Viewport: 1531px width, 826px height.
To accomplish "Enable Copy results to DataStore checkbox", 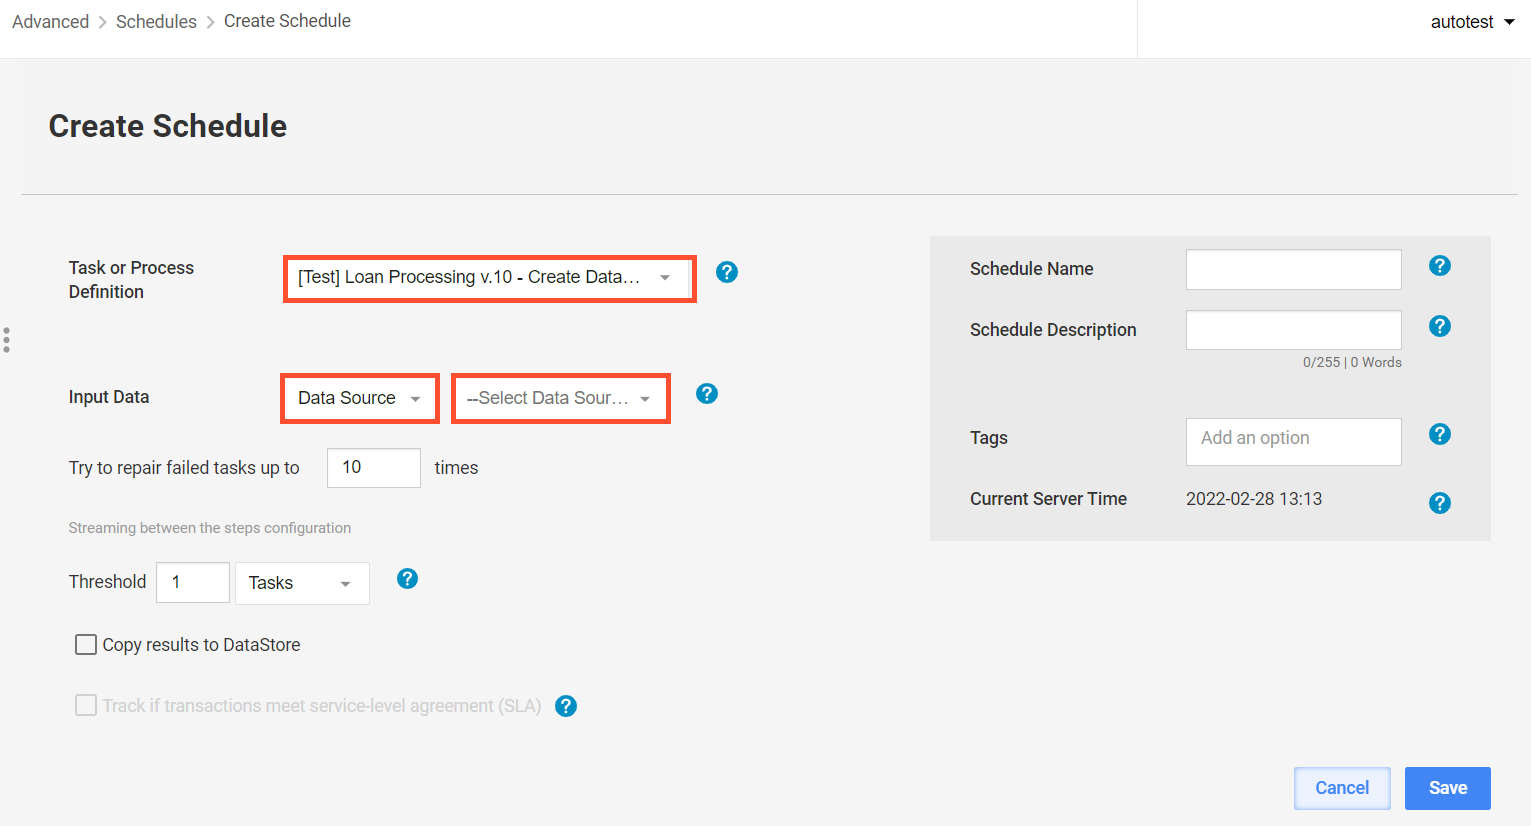I will tap(86, 645).
